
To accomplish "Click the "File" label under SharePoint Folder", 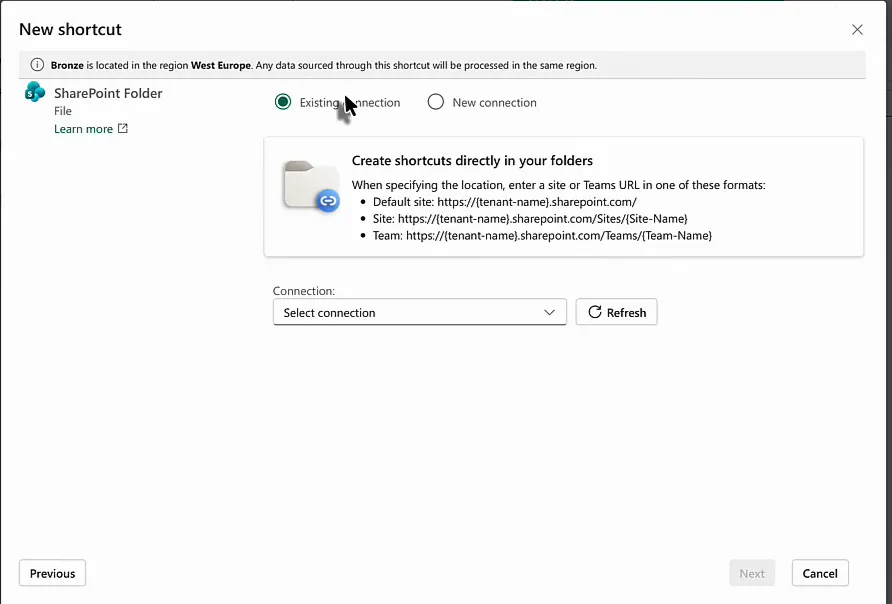I will (63, 111).
